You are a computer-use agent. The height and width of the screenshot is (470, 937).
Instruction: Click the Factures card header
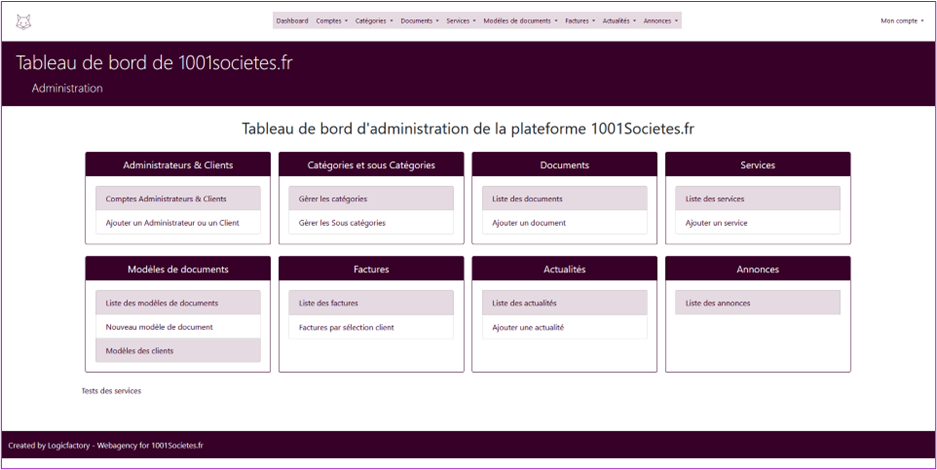(x=371, y=269)
